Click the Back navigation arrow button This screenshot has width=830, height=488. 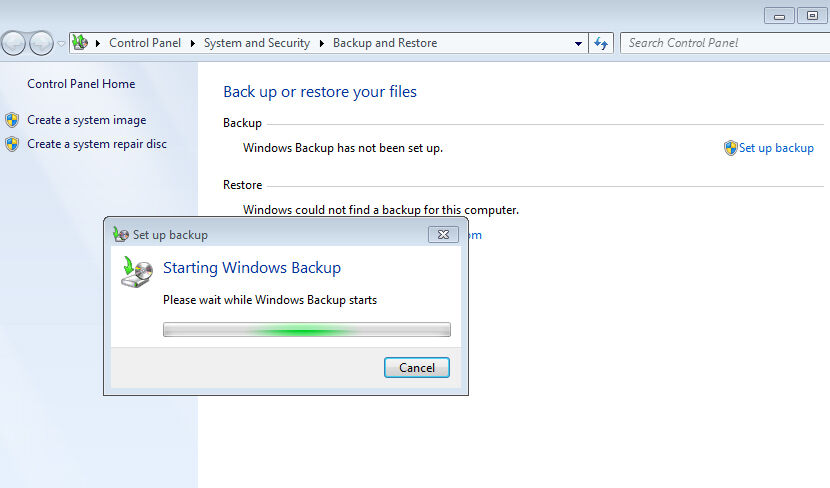[13, 43]
